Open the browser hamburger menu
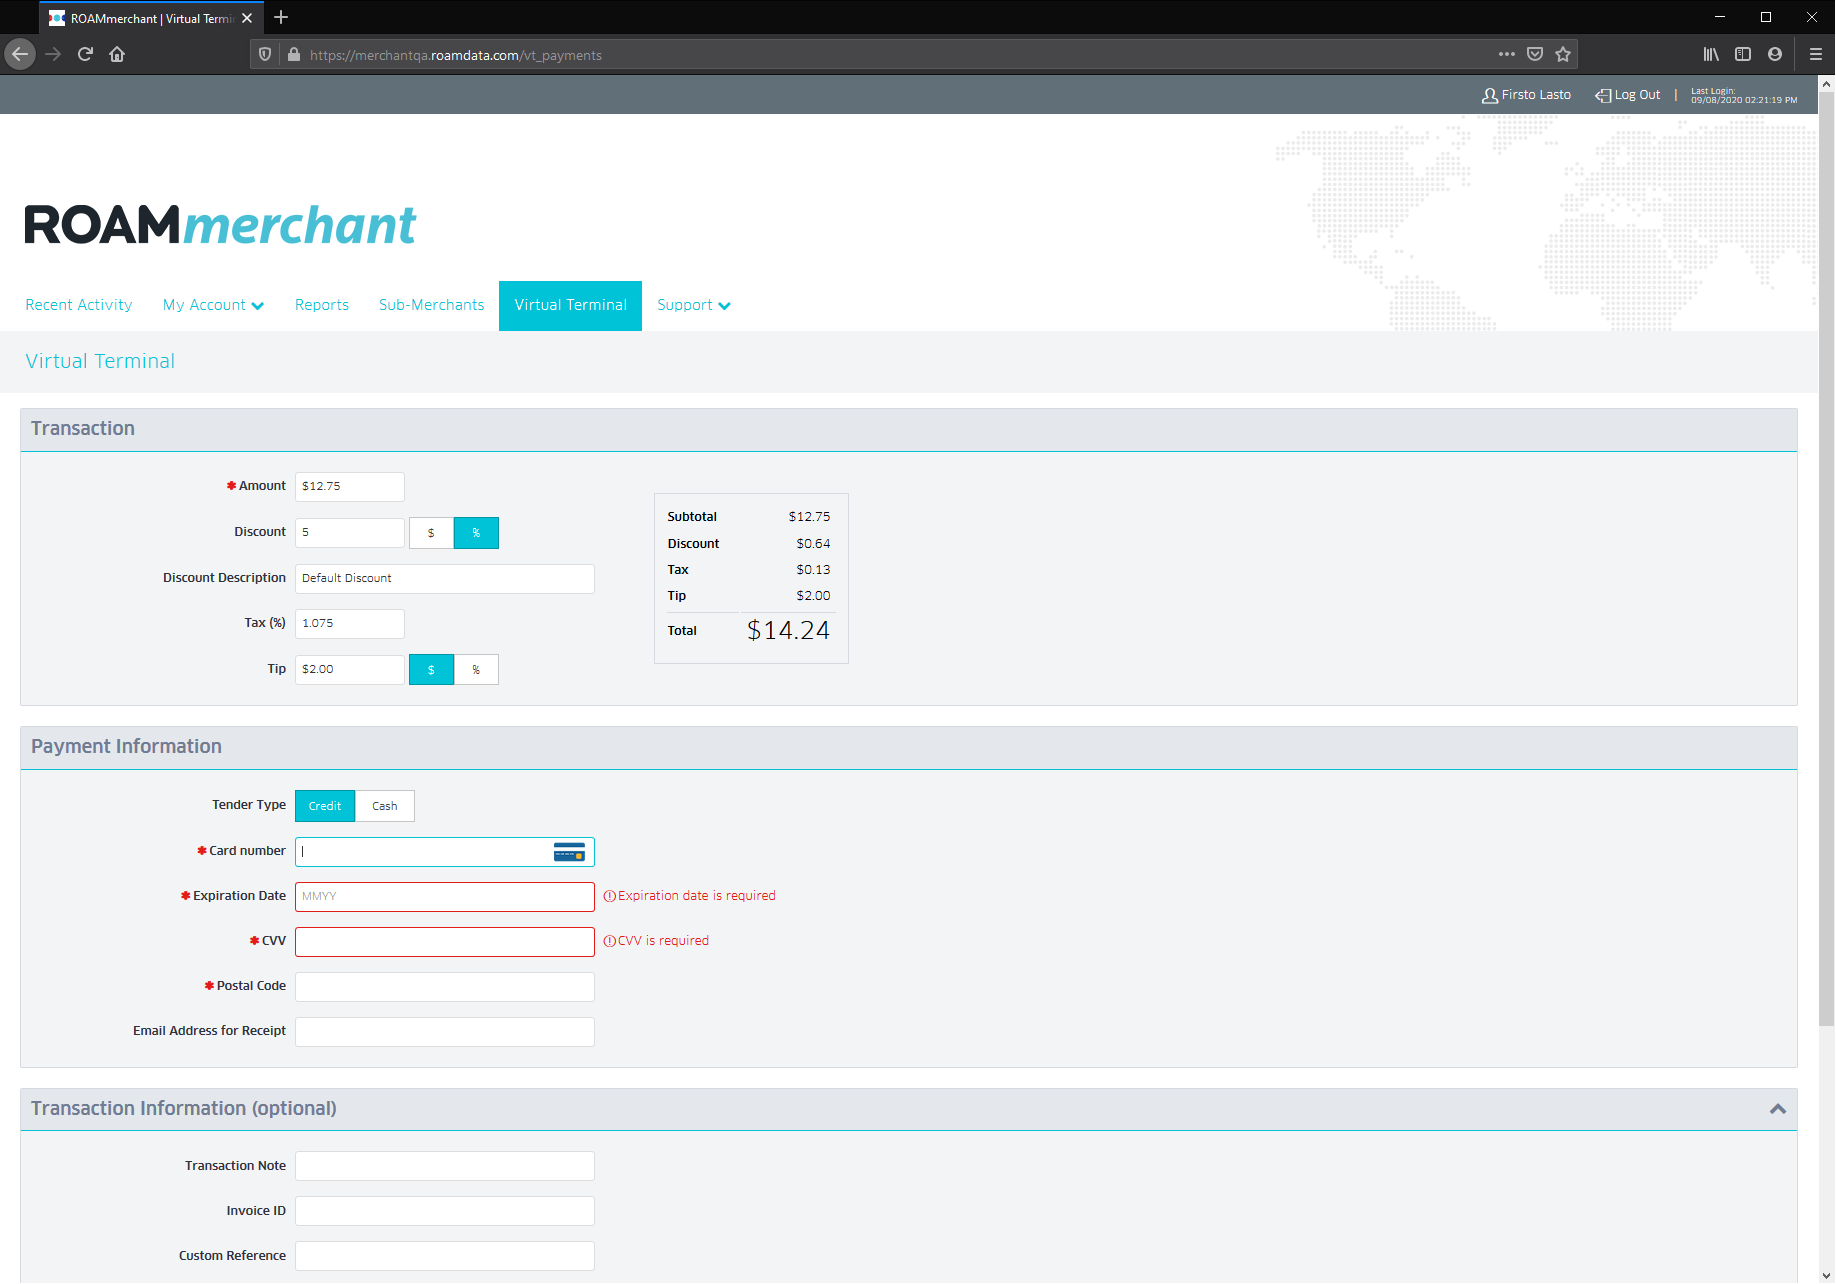The height and width of the screenshot is (1284, 1836). 1816,54
